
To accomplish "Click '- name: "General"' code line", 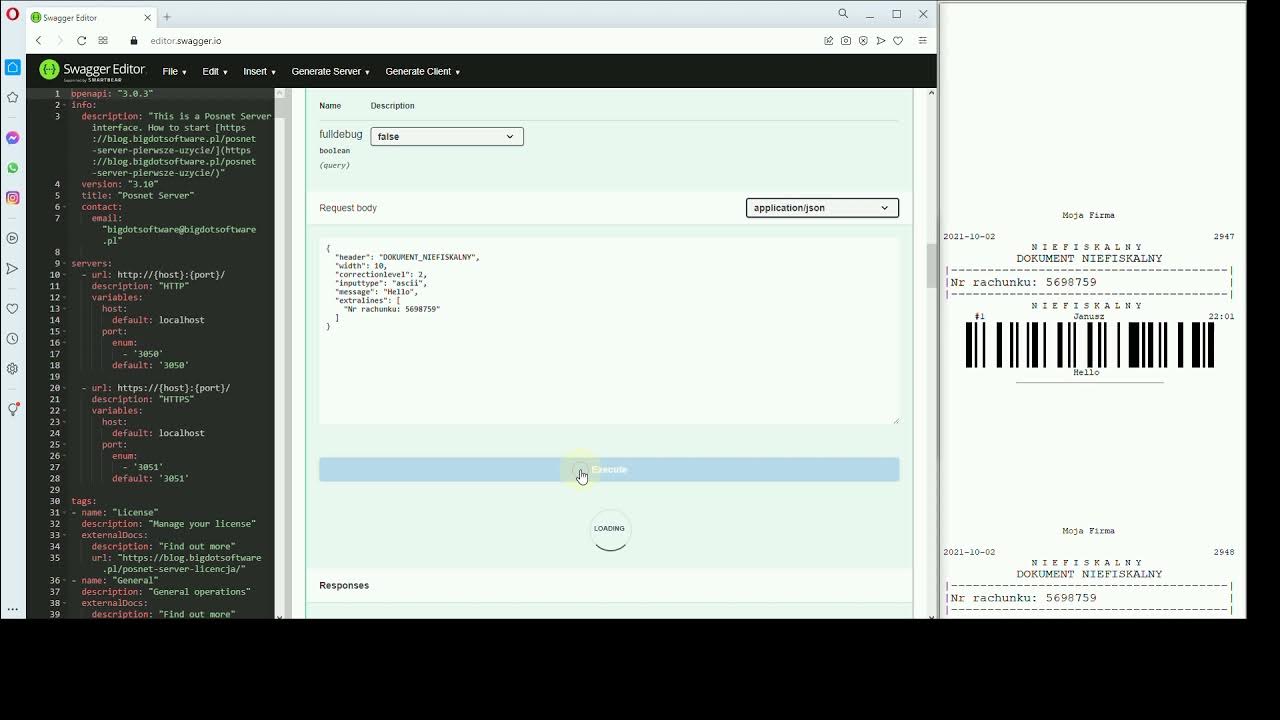I will (x=115, y=580).
